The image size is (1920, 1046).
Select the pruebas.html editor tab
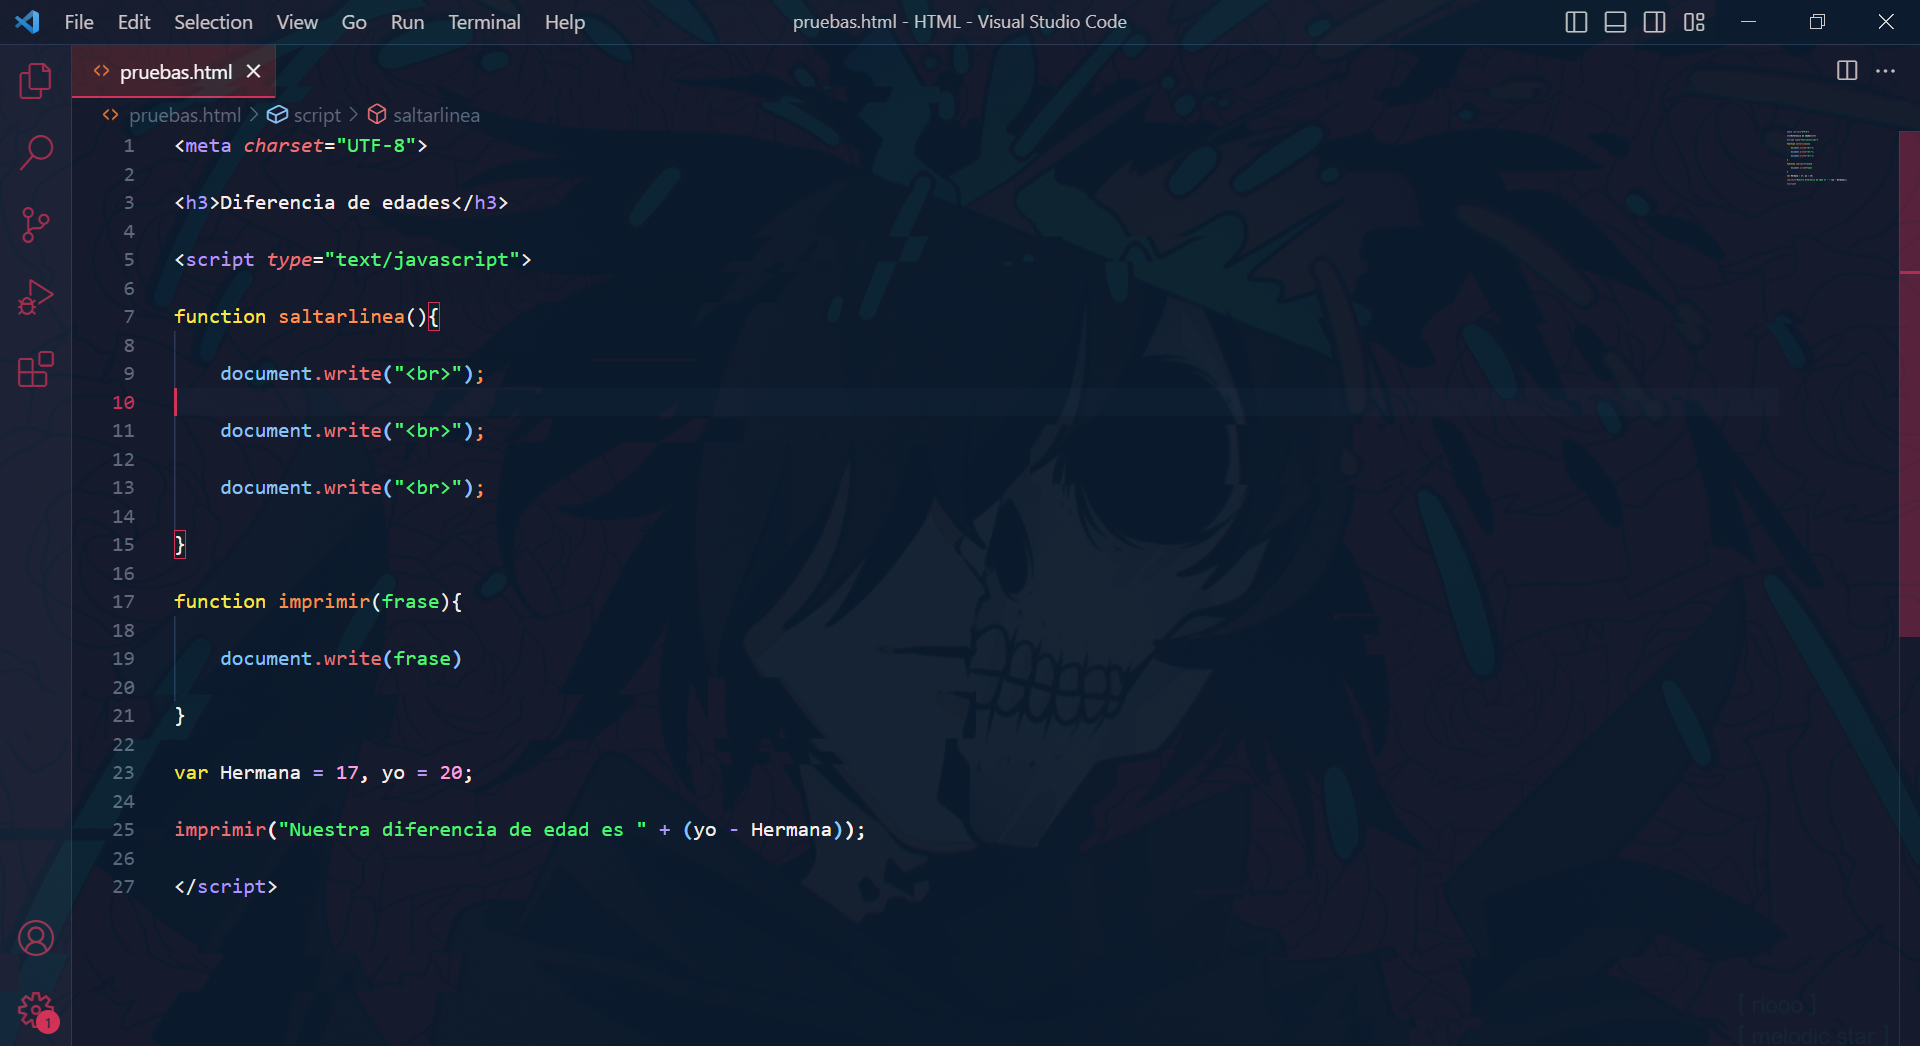point(174,72)
